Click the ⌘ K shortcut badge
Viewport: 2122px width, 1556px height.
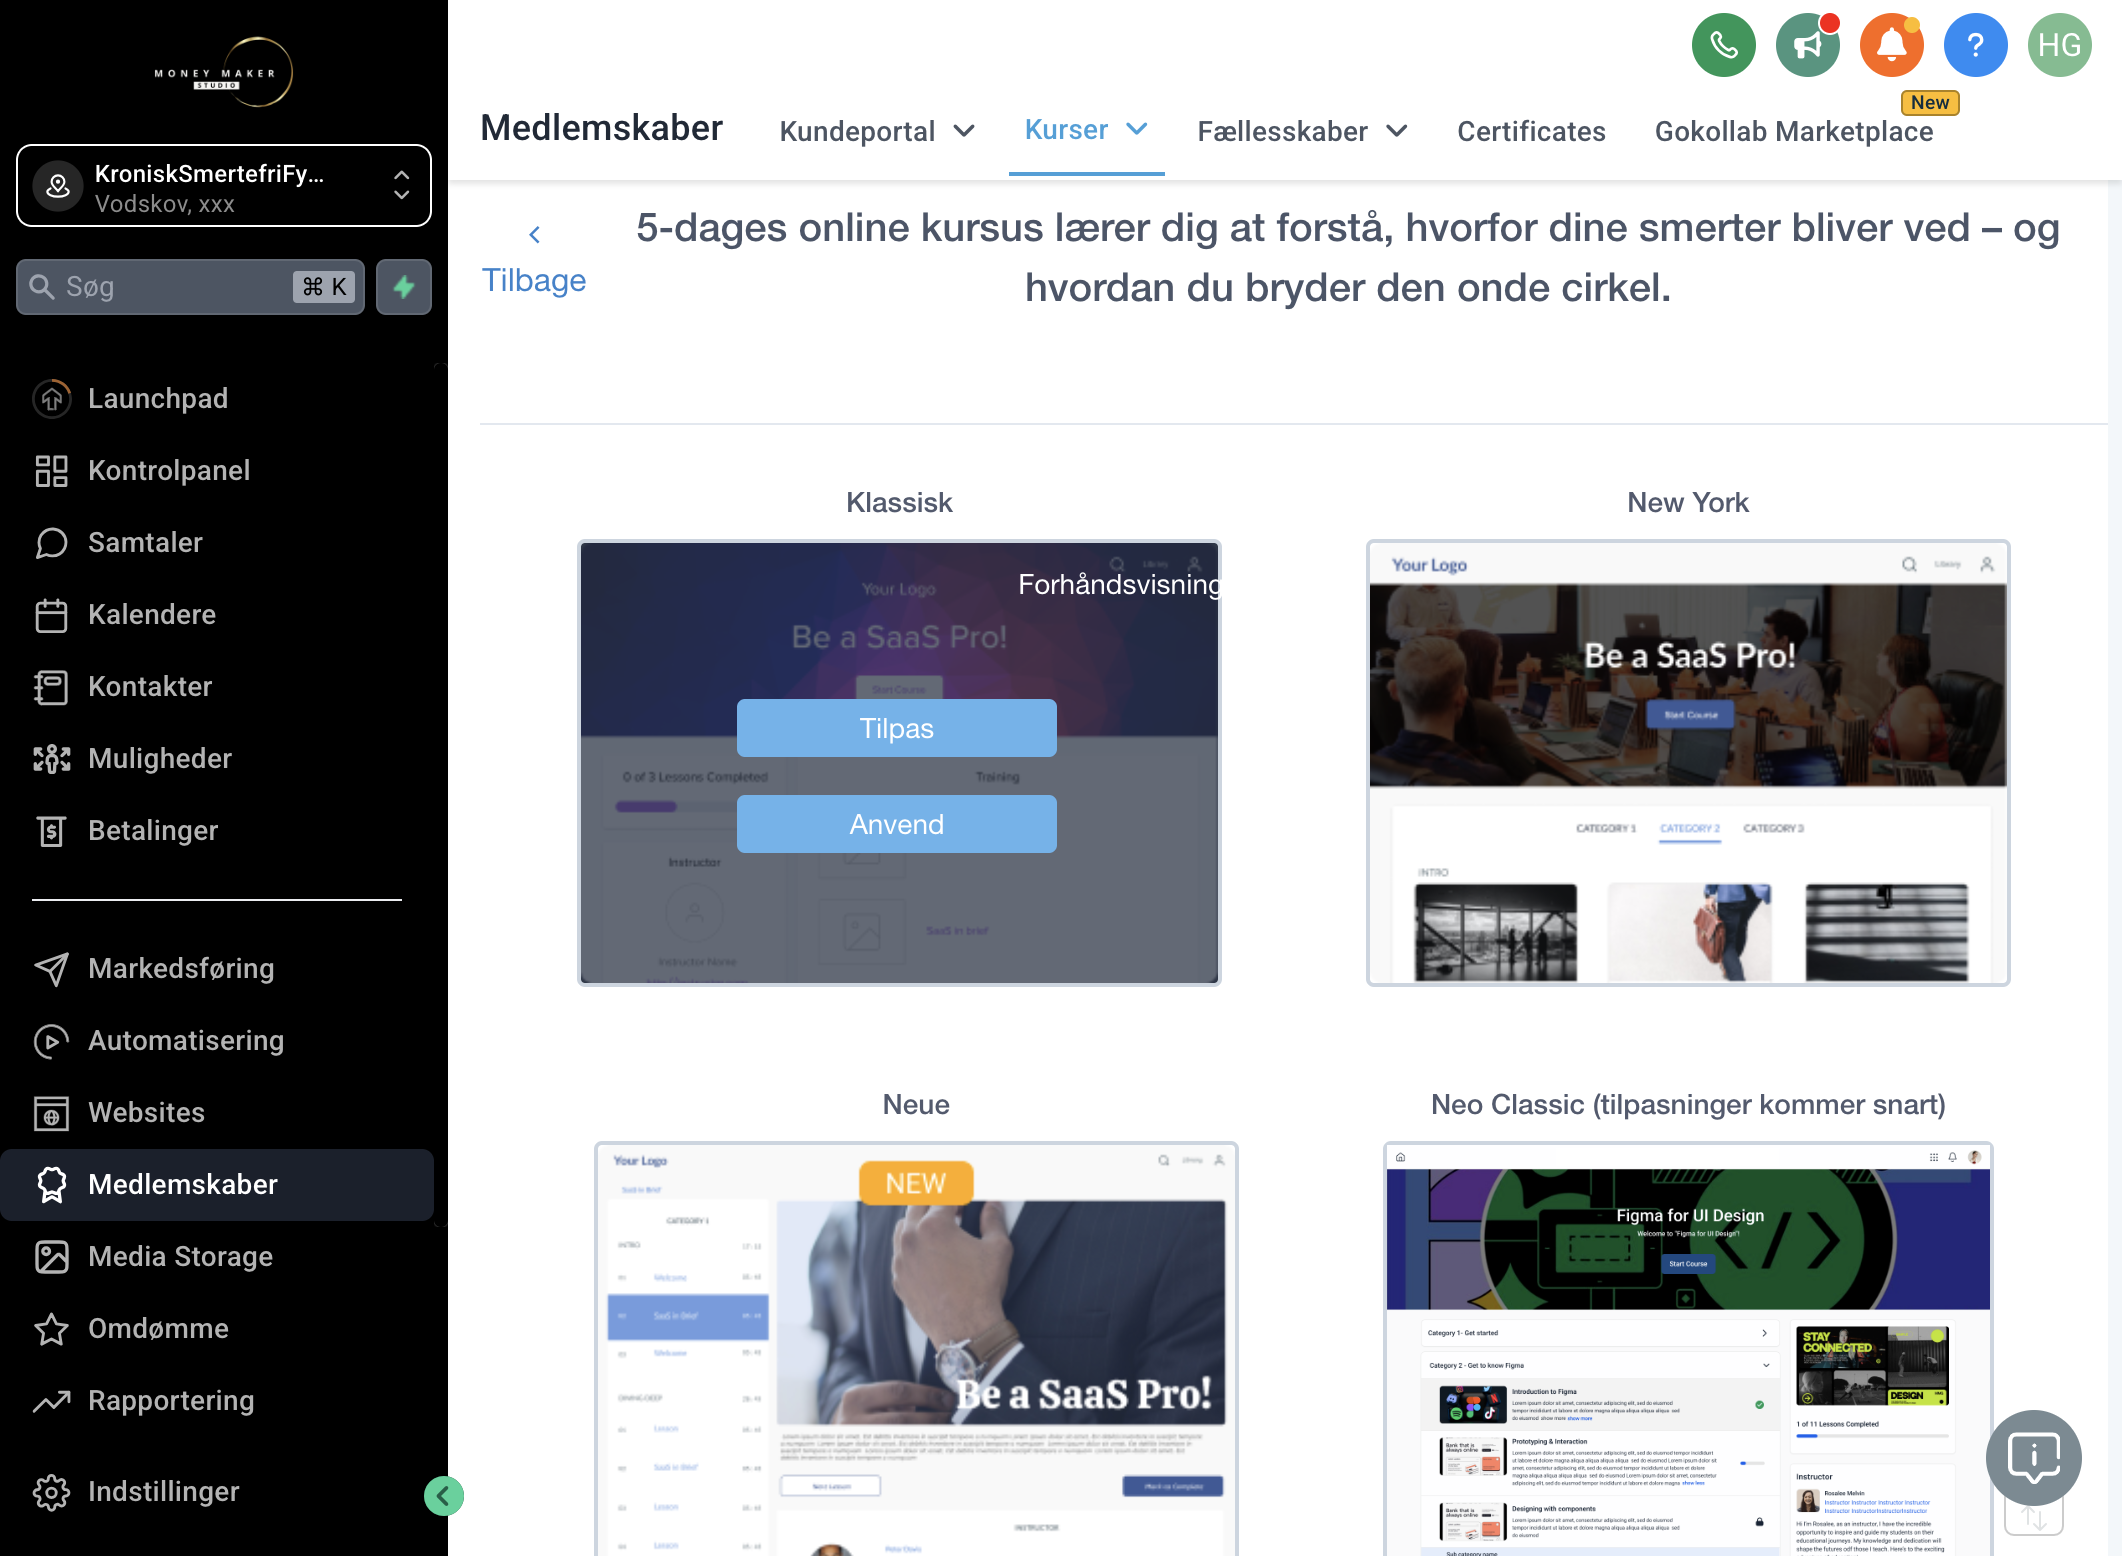tap(324, 287)
